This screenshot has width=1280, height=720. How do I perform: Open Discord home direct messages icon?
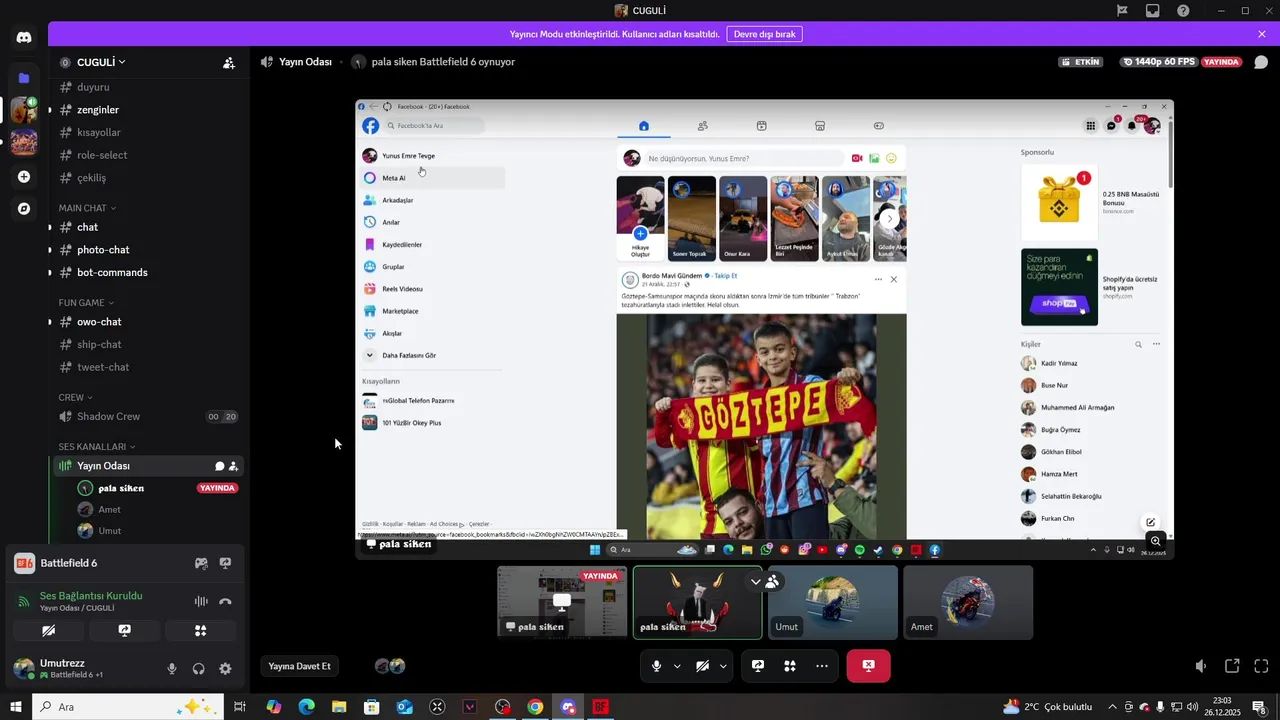click(x=24, y=37)
